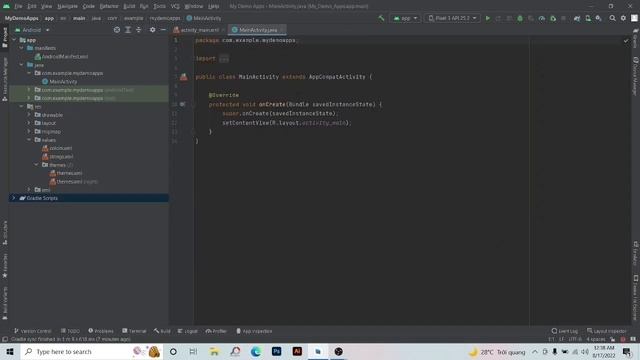The width and height of the screenshot is (640, 360).
Task: Toggle the Emulator right side tab
Action: (x=636, y=253)
